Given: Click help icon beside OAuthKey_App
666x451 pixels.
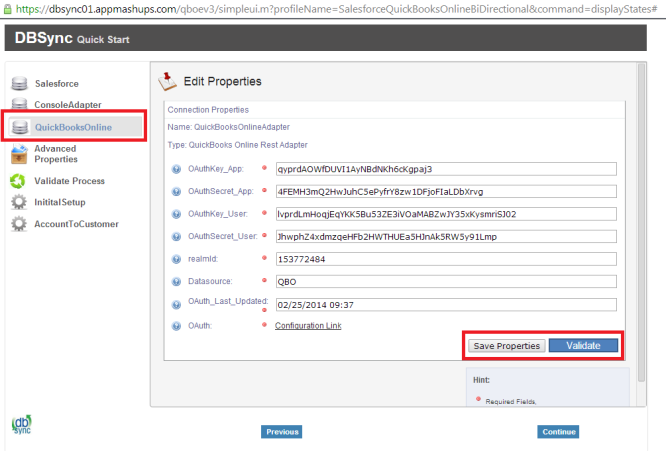Looking at the screenshot, I should pos(176,169).
